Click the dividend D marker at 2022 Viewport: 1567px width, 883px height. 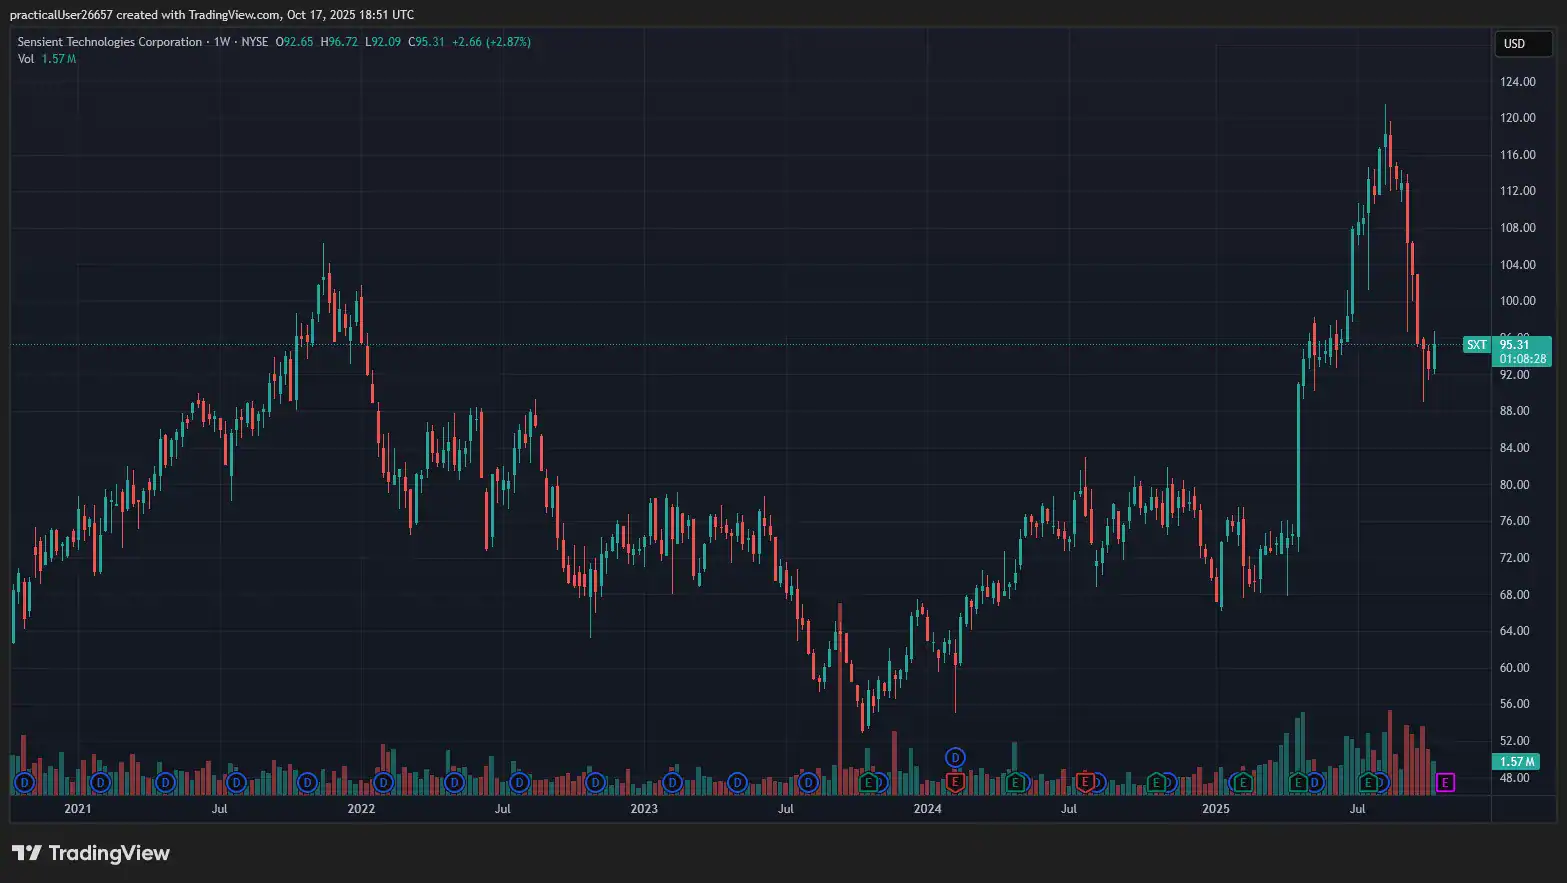[382, 782]
